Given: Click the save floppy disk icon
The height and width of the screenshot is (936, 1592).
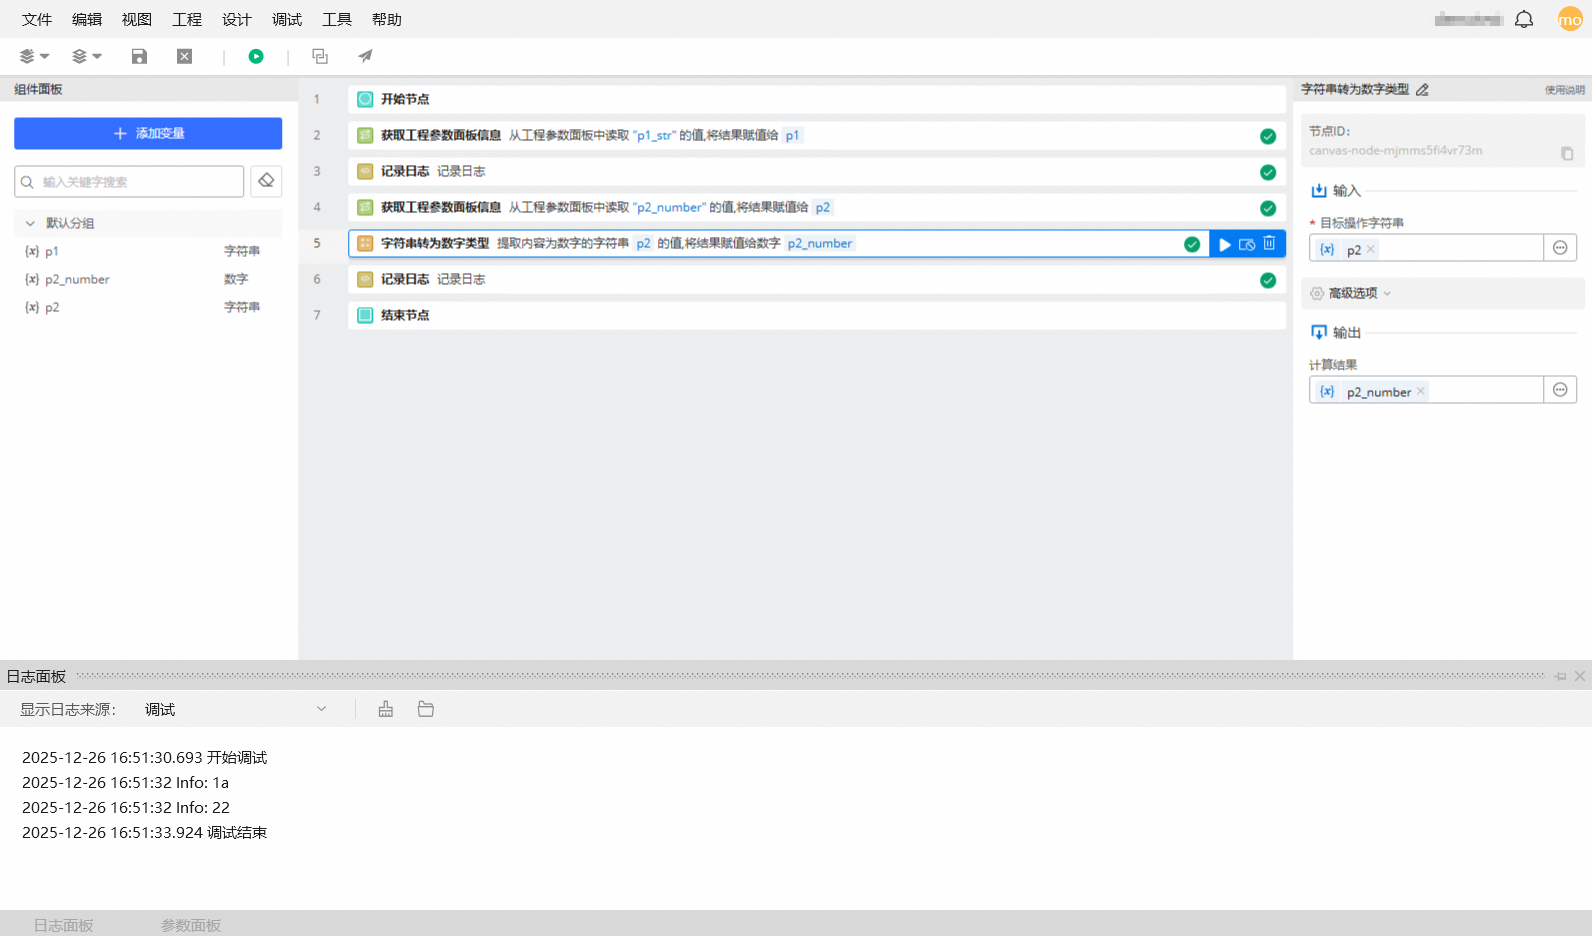Looking at the screenshot, I should [139, 56].
